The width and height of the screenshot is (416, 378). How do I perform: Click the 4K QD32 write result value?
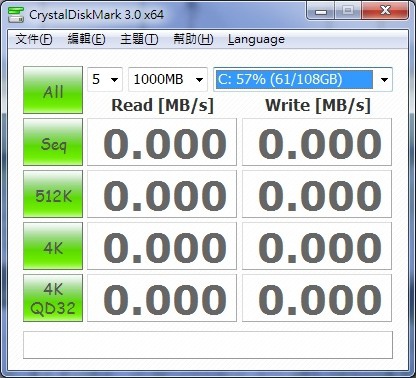pos(317,298)
